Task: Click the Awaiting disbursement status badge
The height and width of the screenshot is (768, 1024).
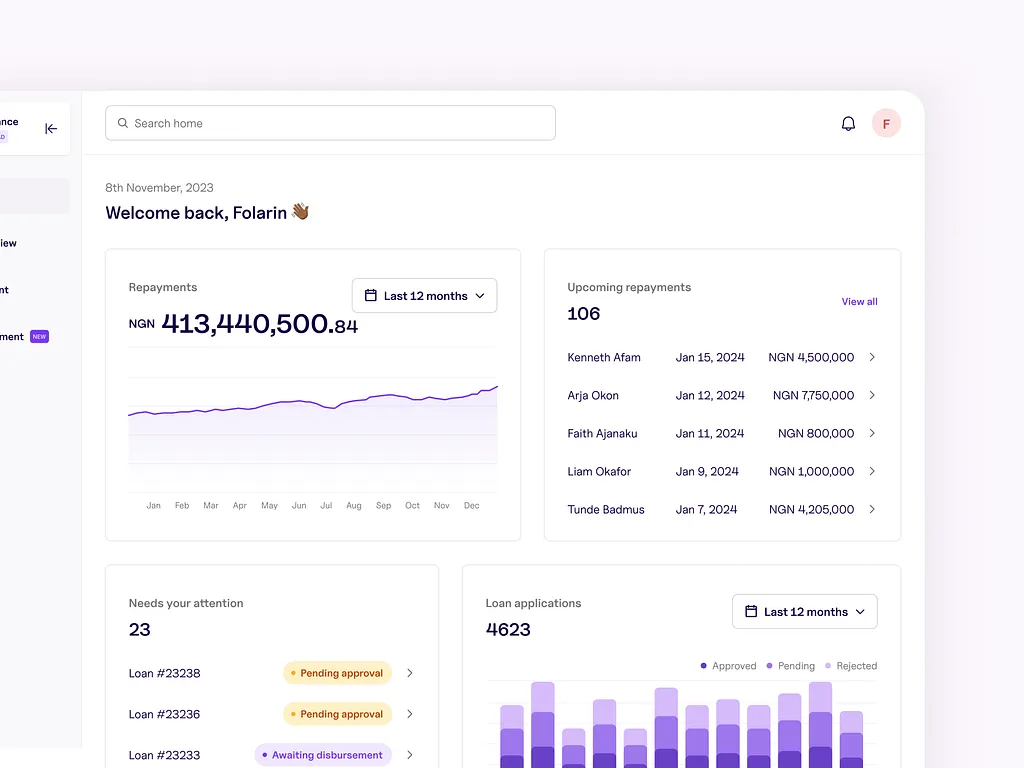Action: click(322, 755)
